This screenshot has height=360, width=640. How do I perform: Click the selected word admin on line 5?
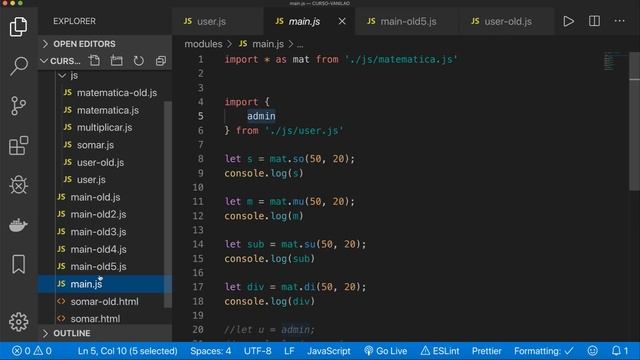point(261,116)
